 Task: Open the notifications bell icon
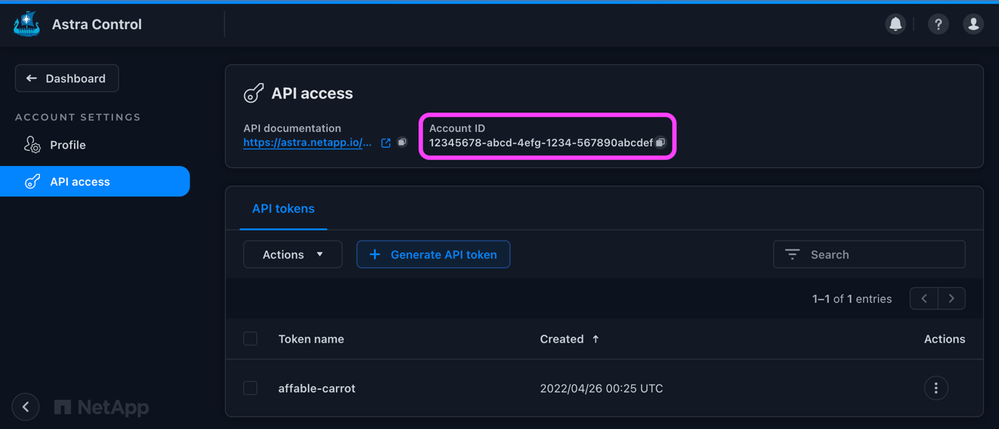[x=896, y=24]
